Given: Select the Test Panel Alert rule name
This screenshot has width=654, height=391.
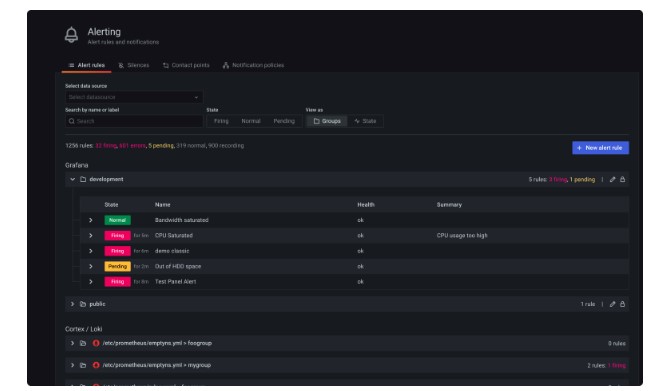Looking at the screenshot, I should point(175,282).
